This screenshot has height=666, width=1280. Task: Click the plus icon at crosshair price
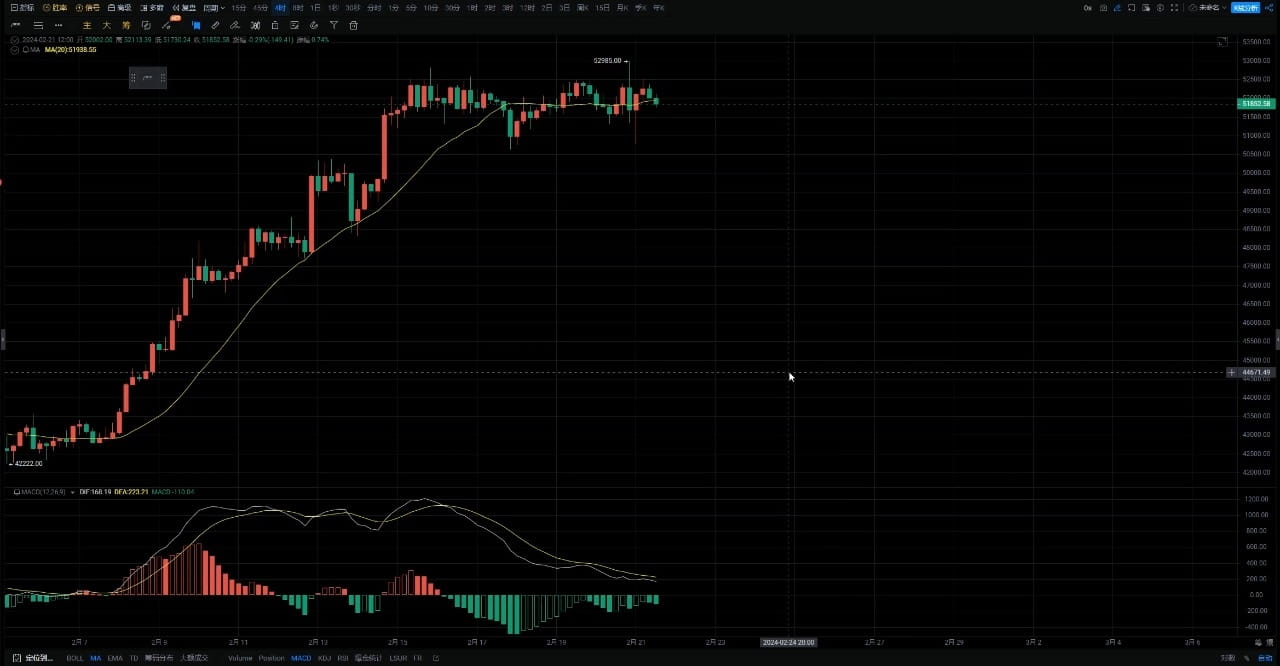tap(1231, 372)
